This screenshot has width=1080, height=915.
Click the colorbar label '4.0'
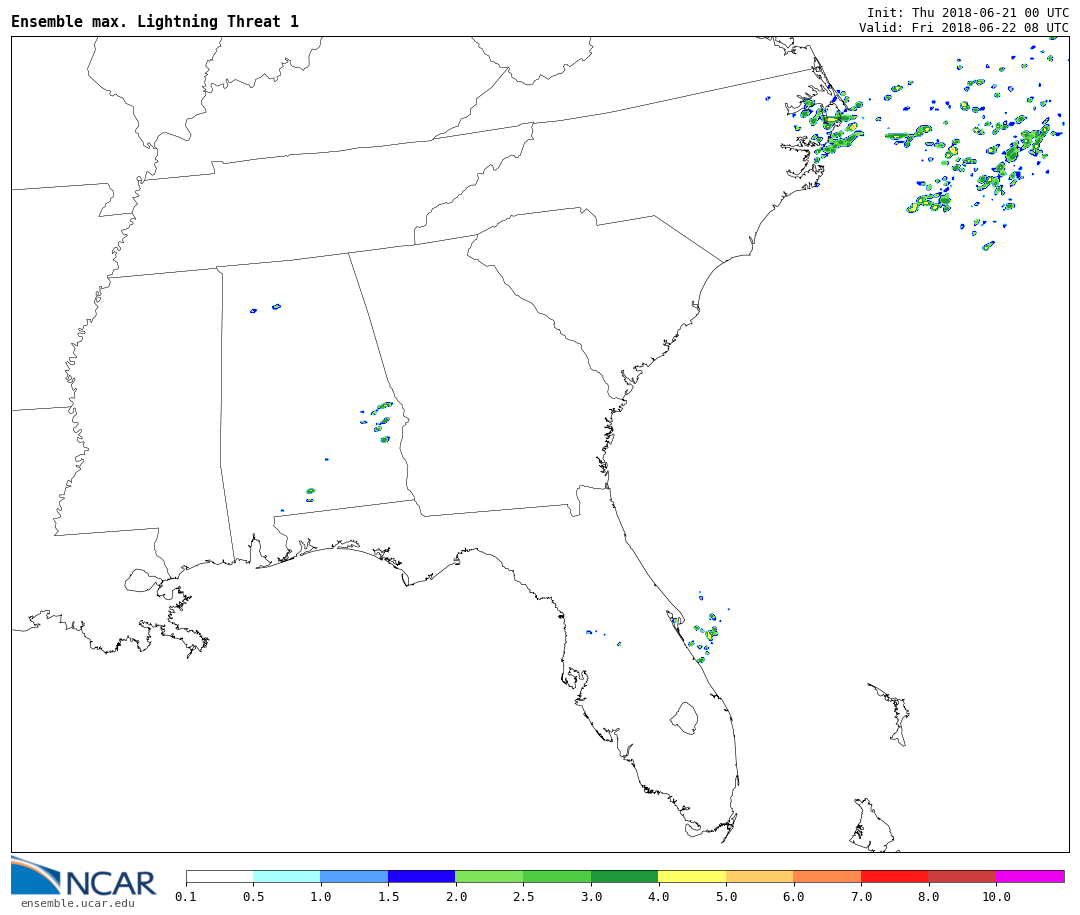[658, 896]
